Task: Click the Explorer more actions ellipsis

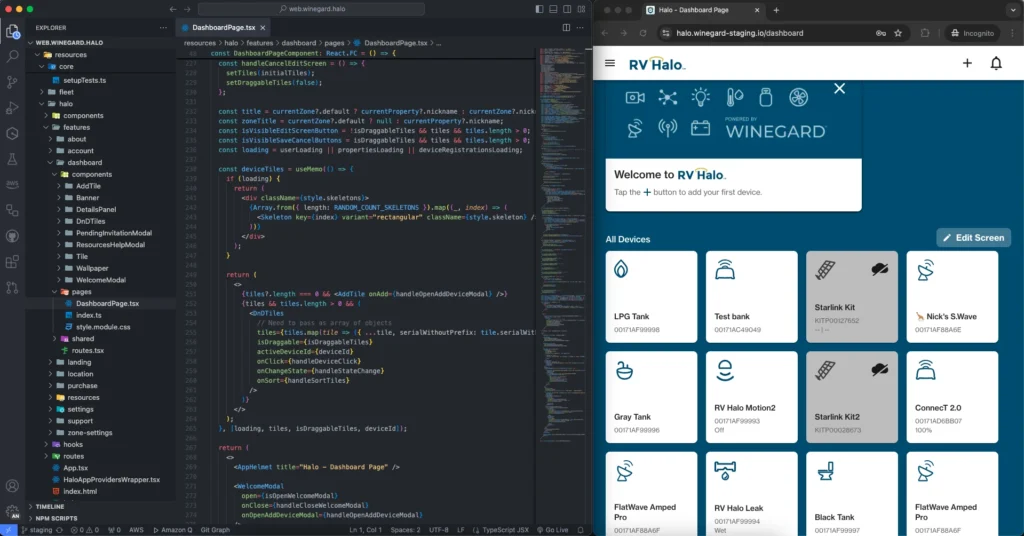Action: point(163,27)
